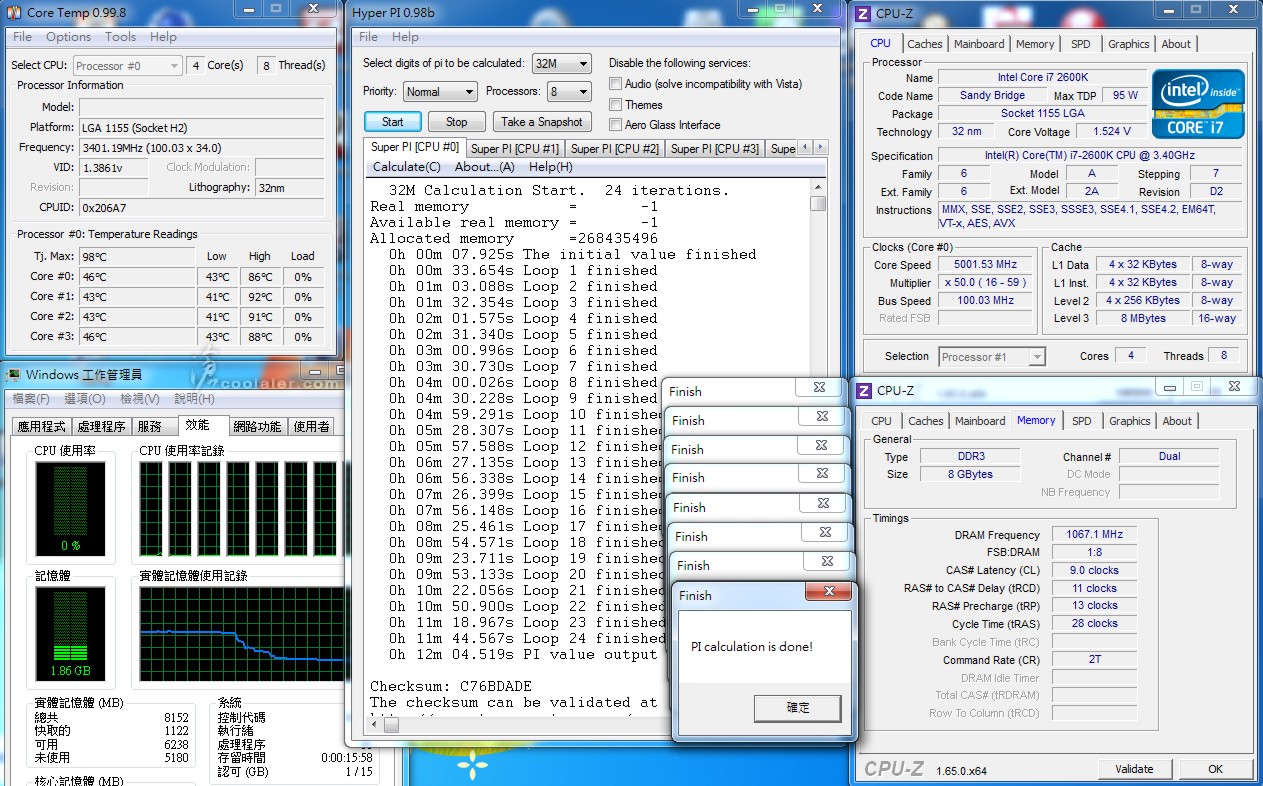Open Core Temp Help menu
This screenshot has height=786, width=1263.
click(164, 37)
